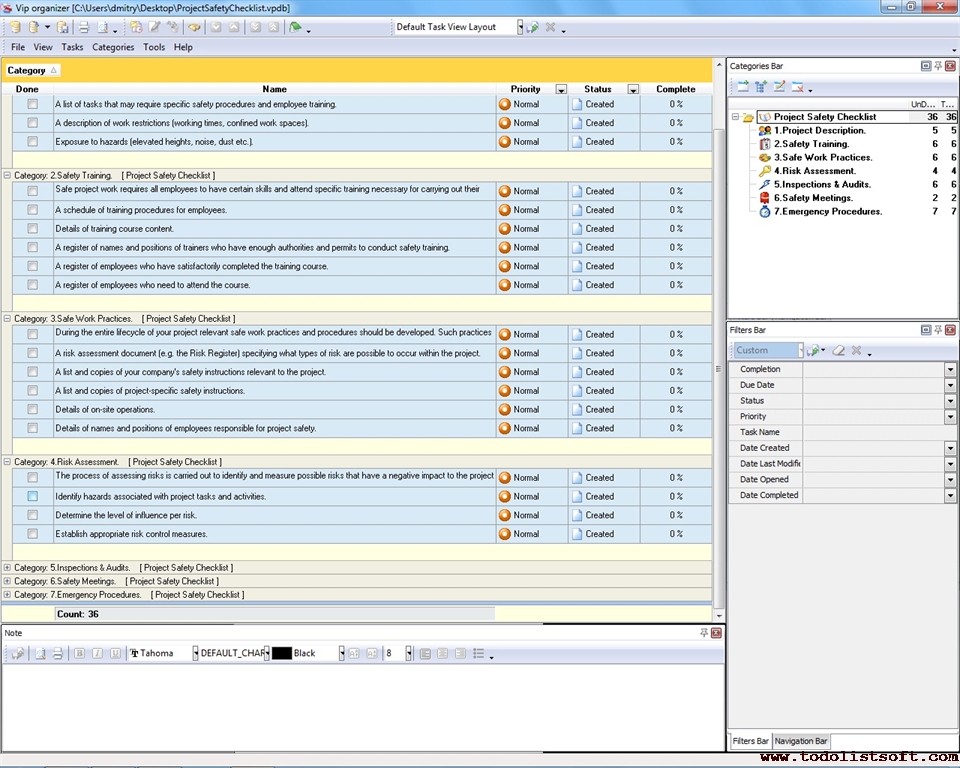Pin the Categories Bar panel
This screenshot has height=768, width=960.
pos(938,66)
